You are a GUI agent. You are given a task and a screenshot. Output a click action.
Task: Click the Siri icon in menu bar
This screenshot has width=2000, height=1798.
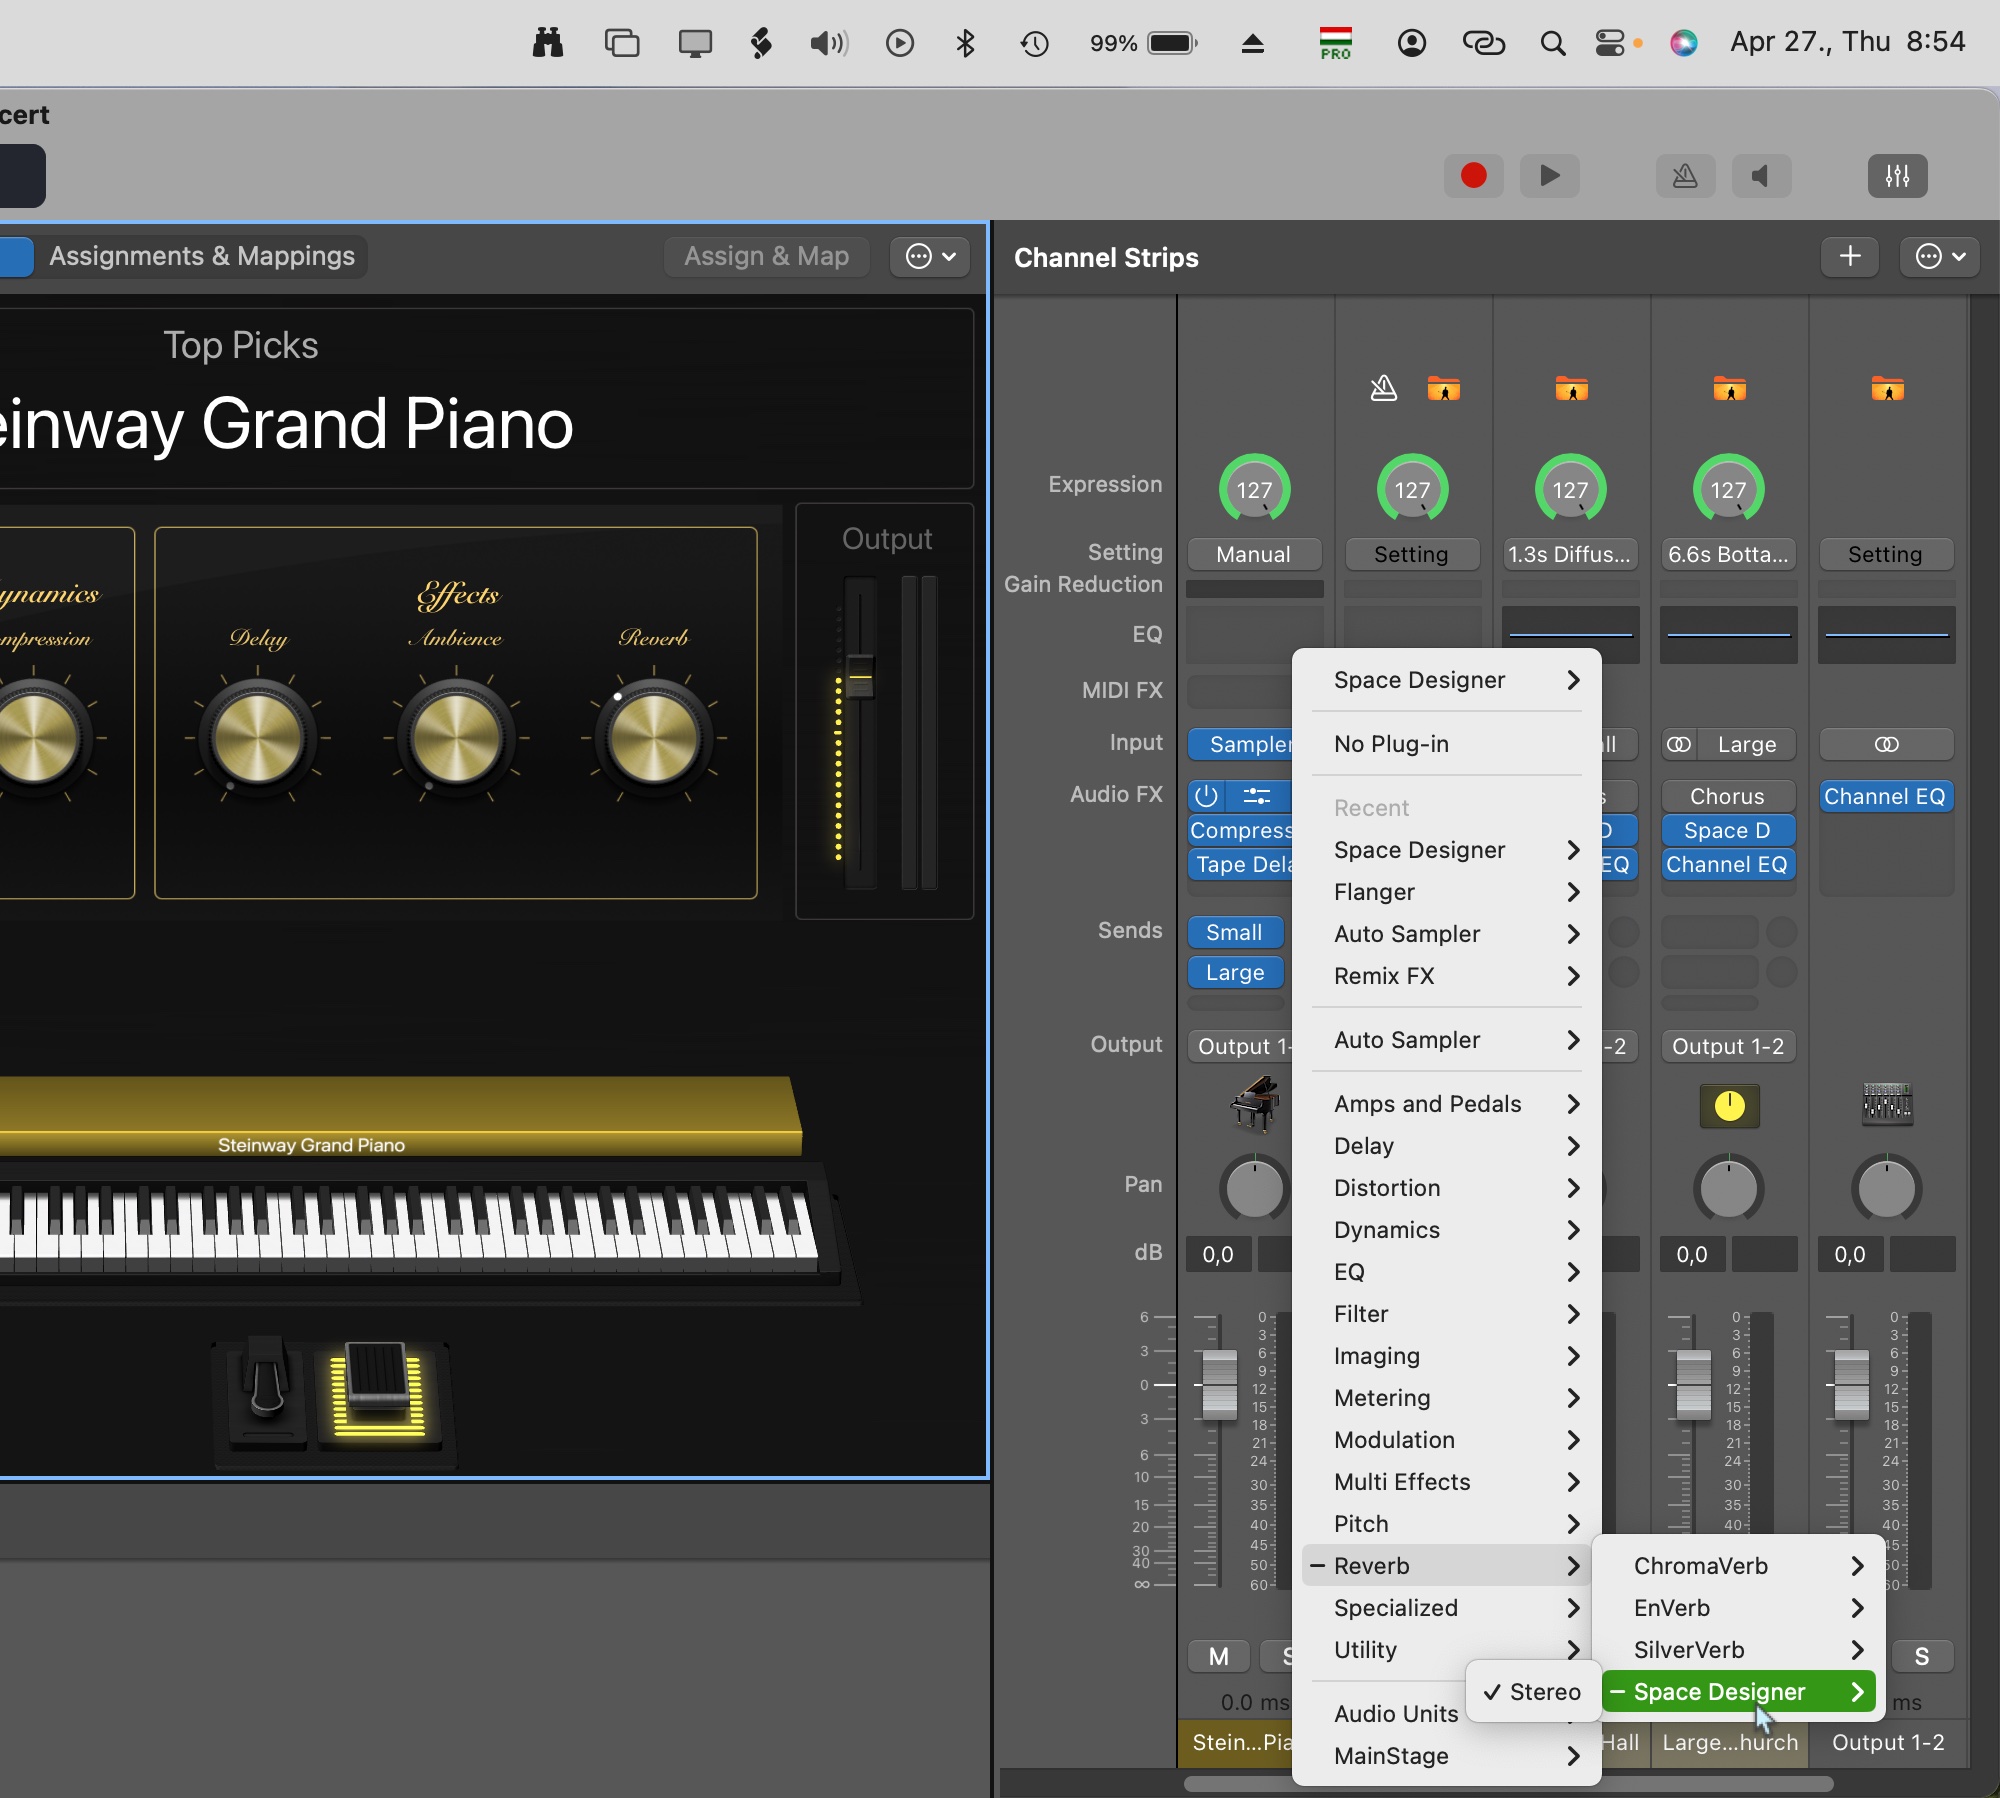point(1684,43)
